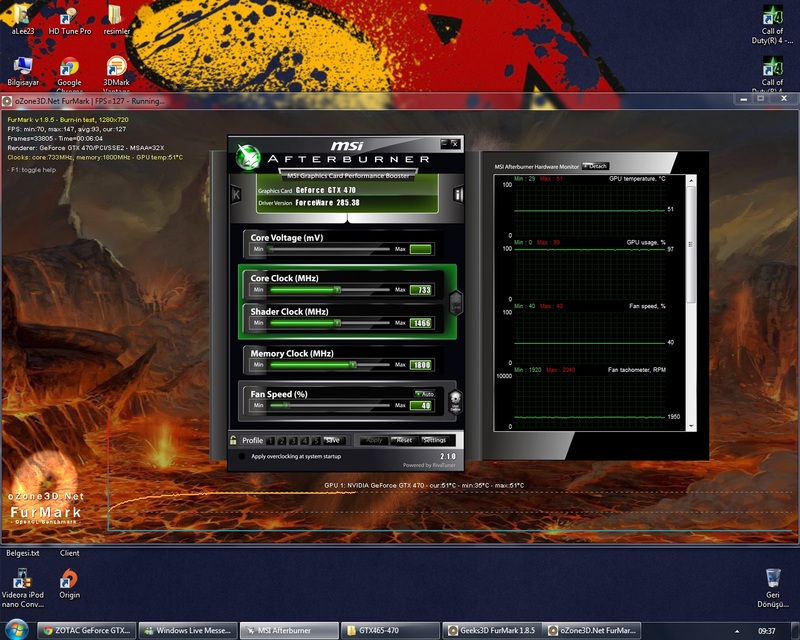Switch to MSI Afterburner taskbar item
The width and height of the screenshot is (800, 640).
(x=289, y=630)
